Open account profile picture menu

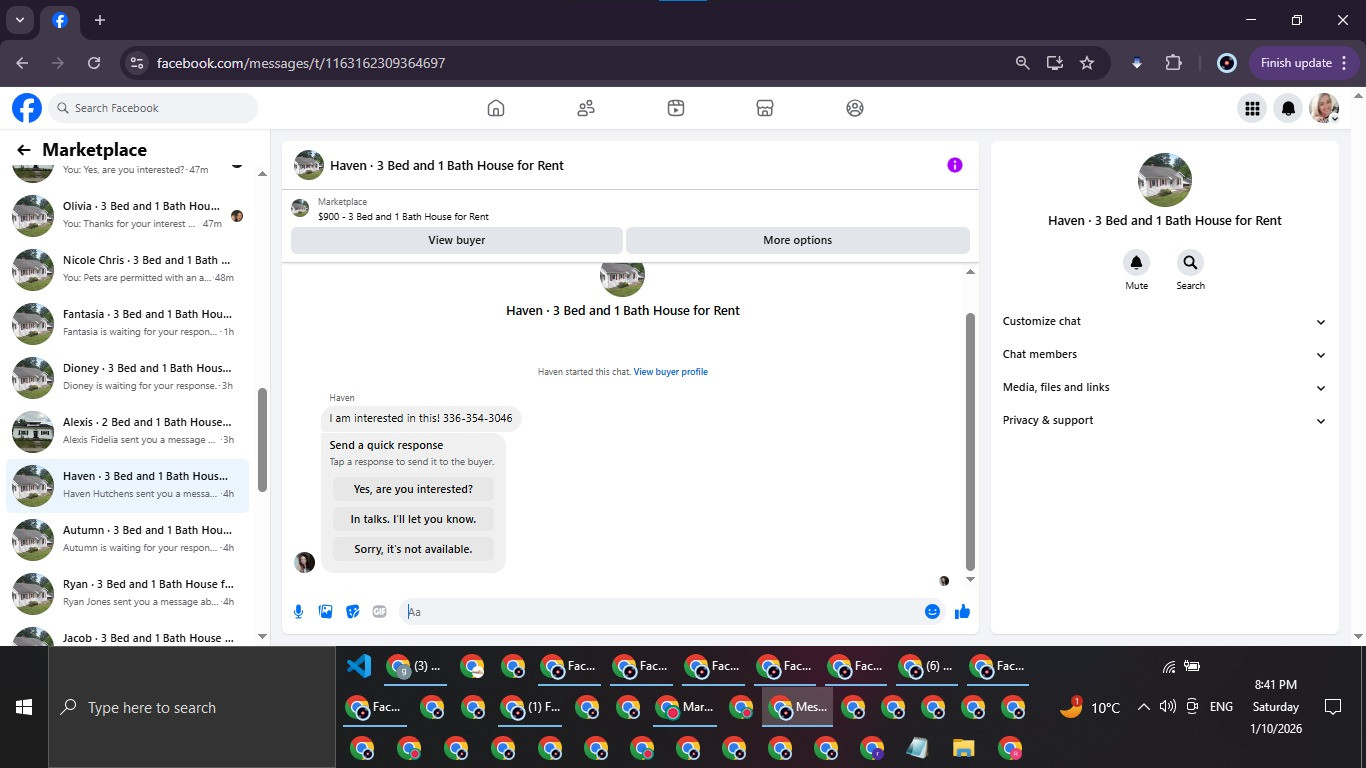[x=1325, y=108]
